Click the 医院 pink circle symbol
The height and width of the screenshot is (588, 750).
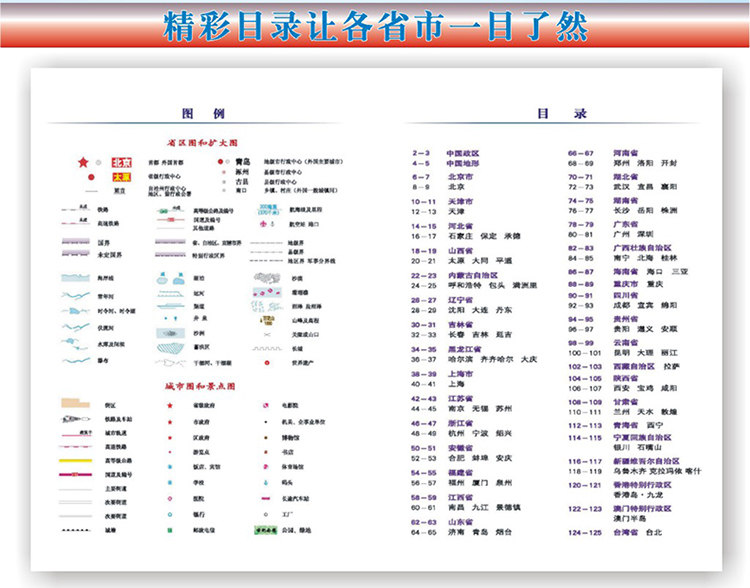coord(170,499)
